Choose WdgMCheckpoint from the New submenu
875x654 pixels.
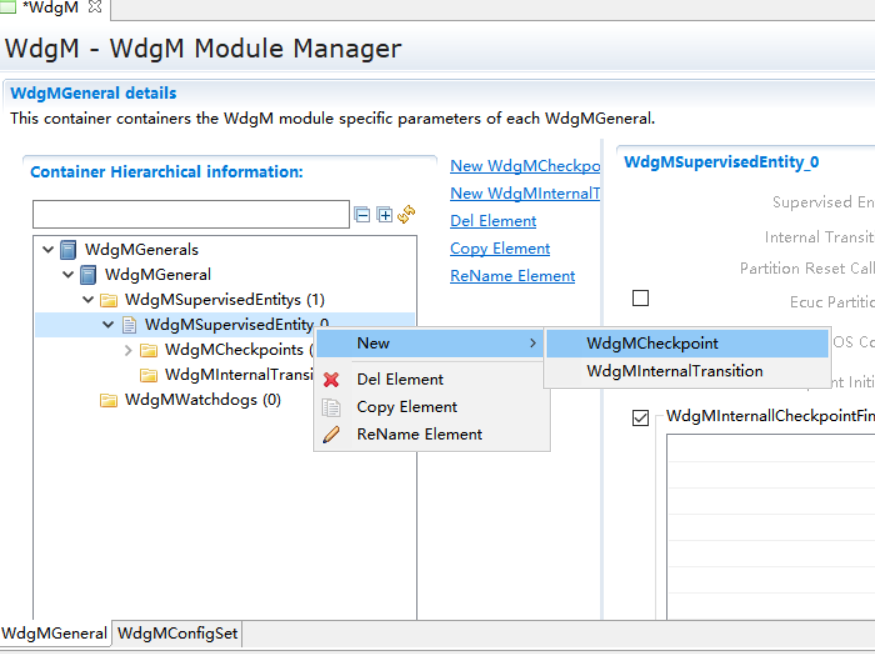pyautogui.click(x=652, y=343)
